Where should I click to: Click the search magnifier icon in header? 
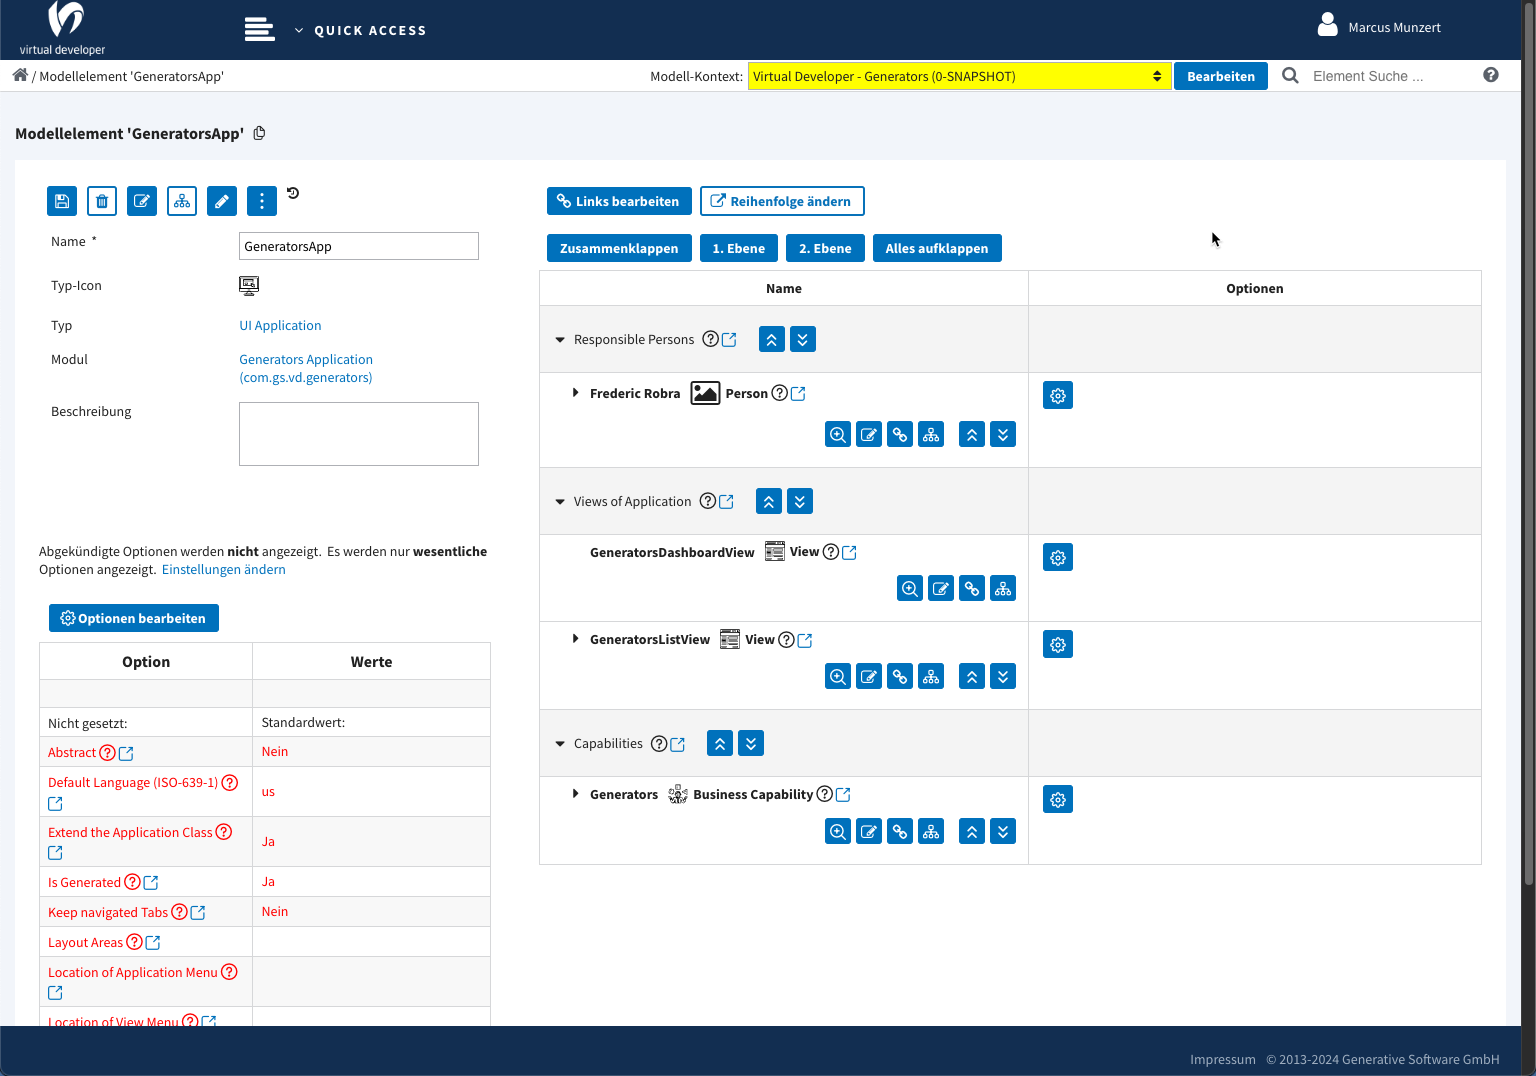click(1291, 76)
